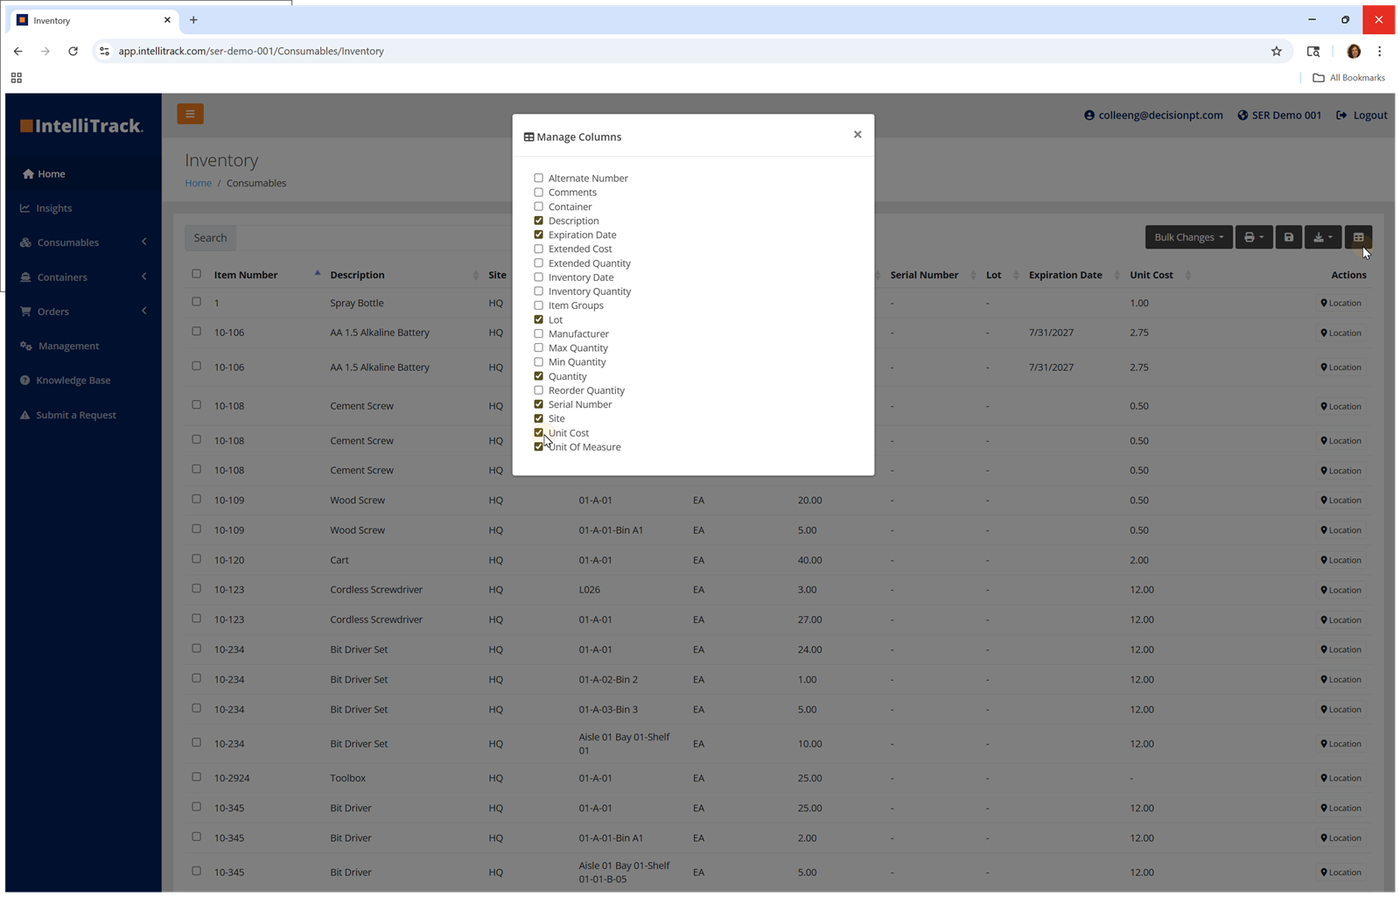The height and width of the screenshot is (897, 1400).
Task: Check the Extended Cost checkbox
Action: 538,249
